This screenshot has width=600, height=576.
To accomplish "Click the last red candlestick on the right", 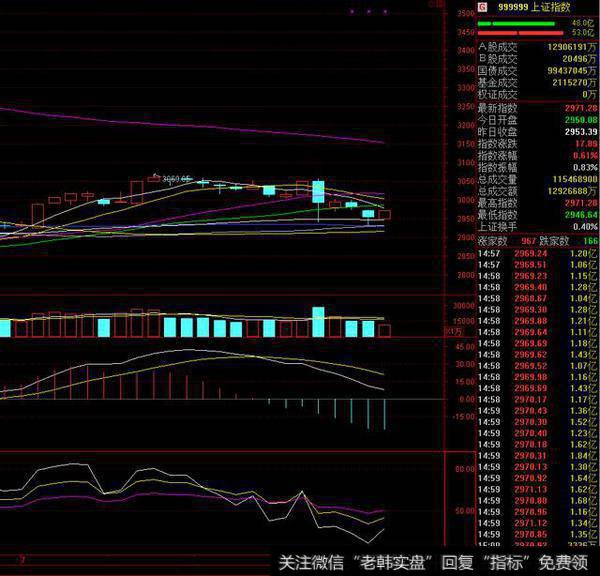I will click(384, 213).
